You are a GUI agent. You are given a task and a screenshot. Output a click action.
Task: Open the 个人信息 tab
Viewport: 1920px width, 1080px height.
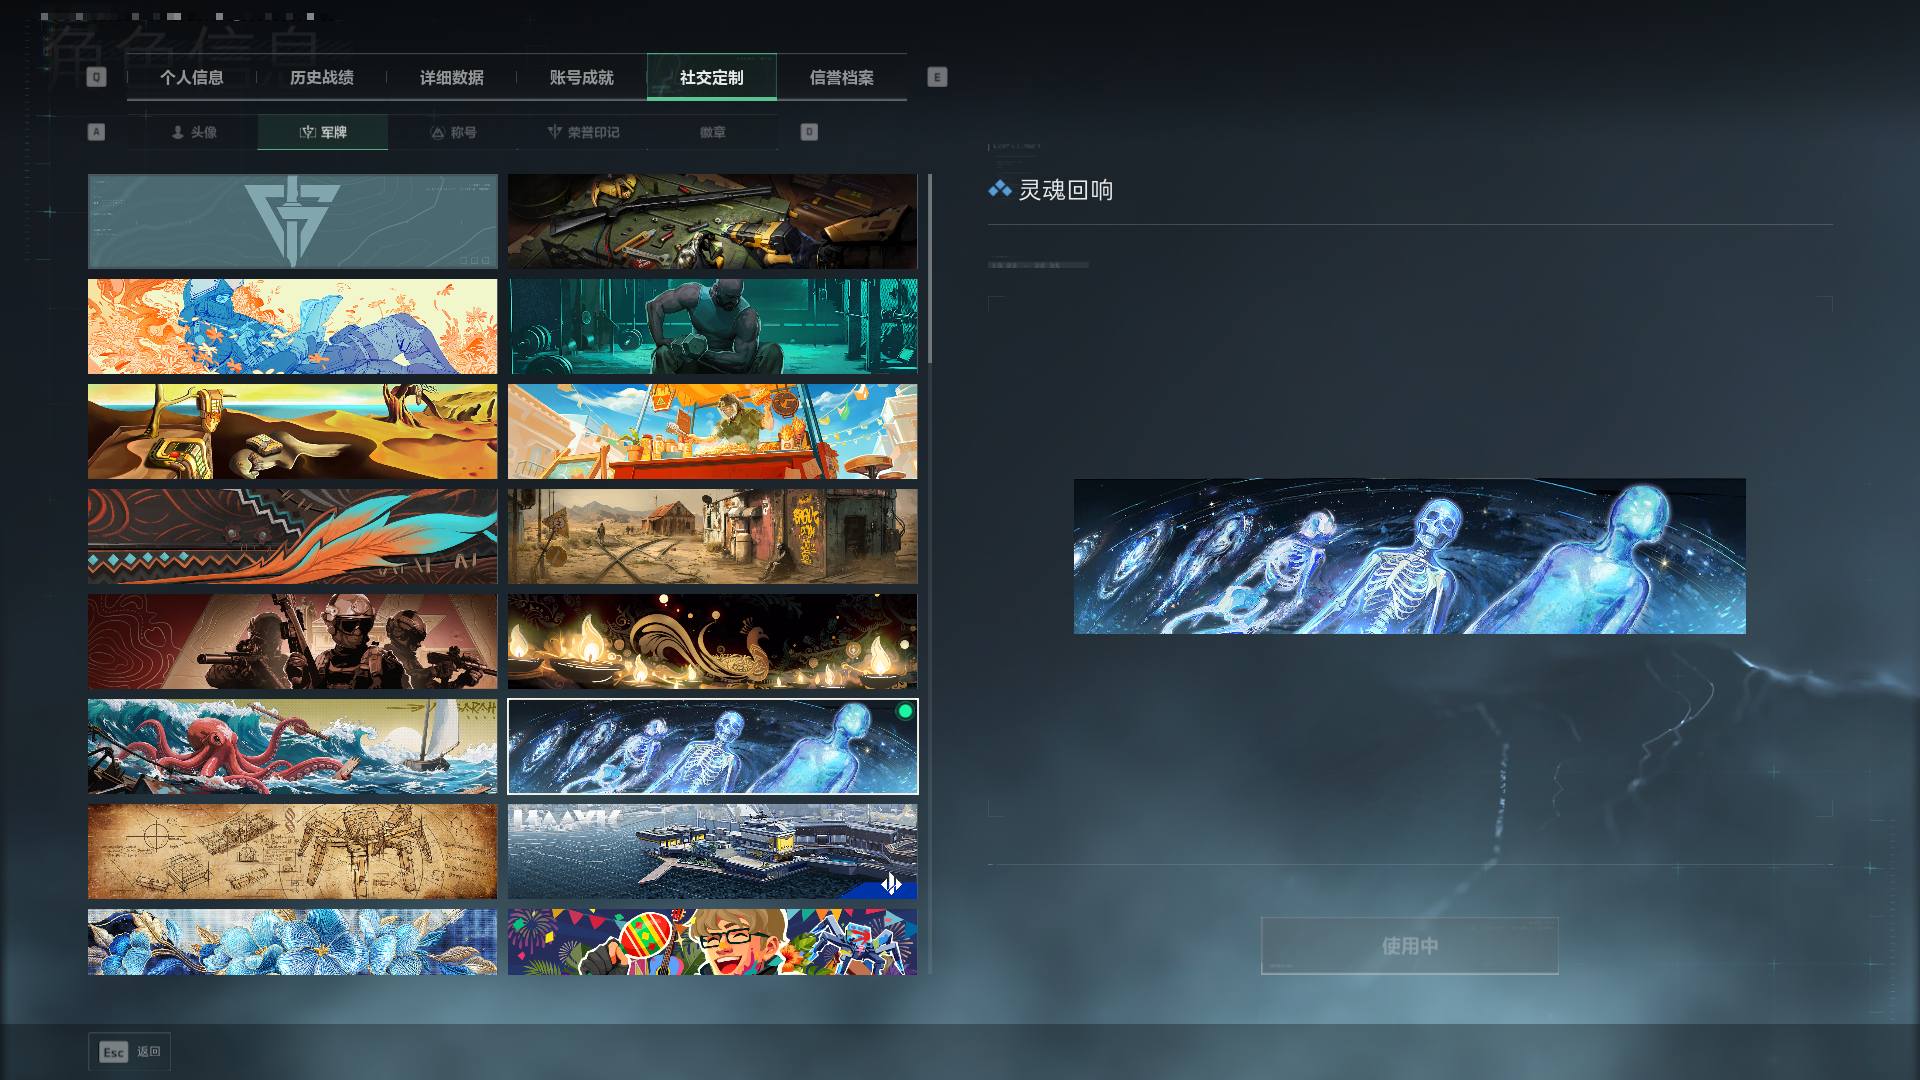pyautogui.click(x=192, y=77)
